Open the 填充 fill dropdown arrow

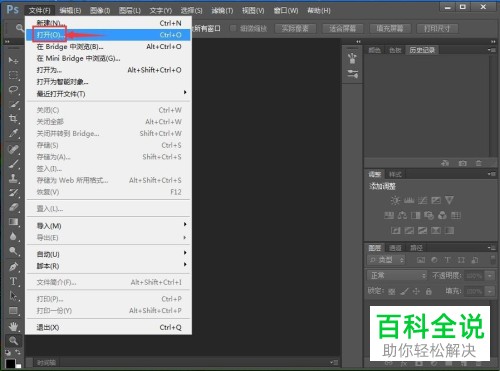[x=490, y=291]
